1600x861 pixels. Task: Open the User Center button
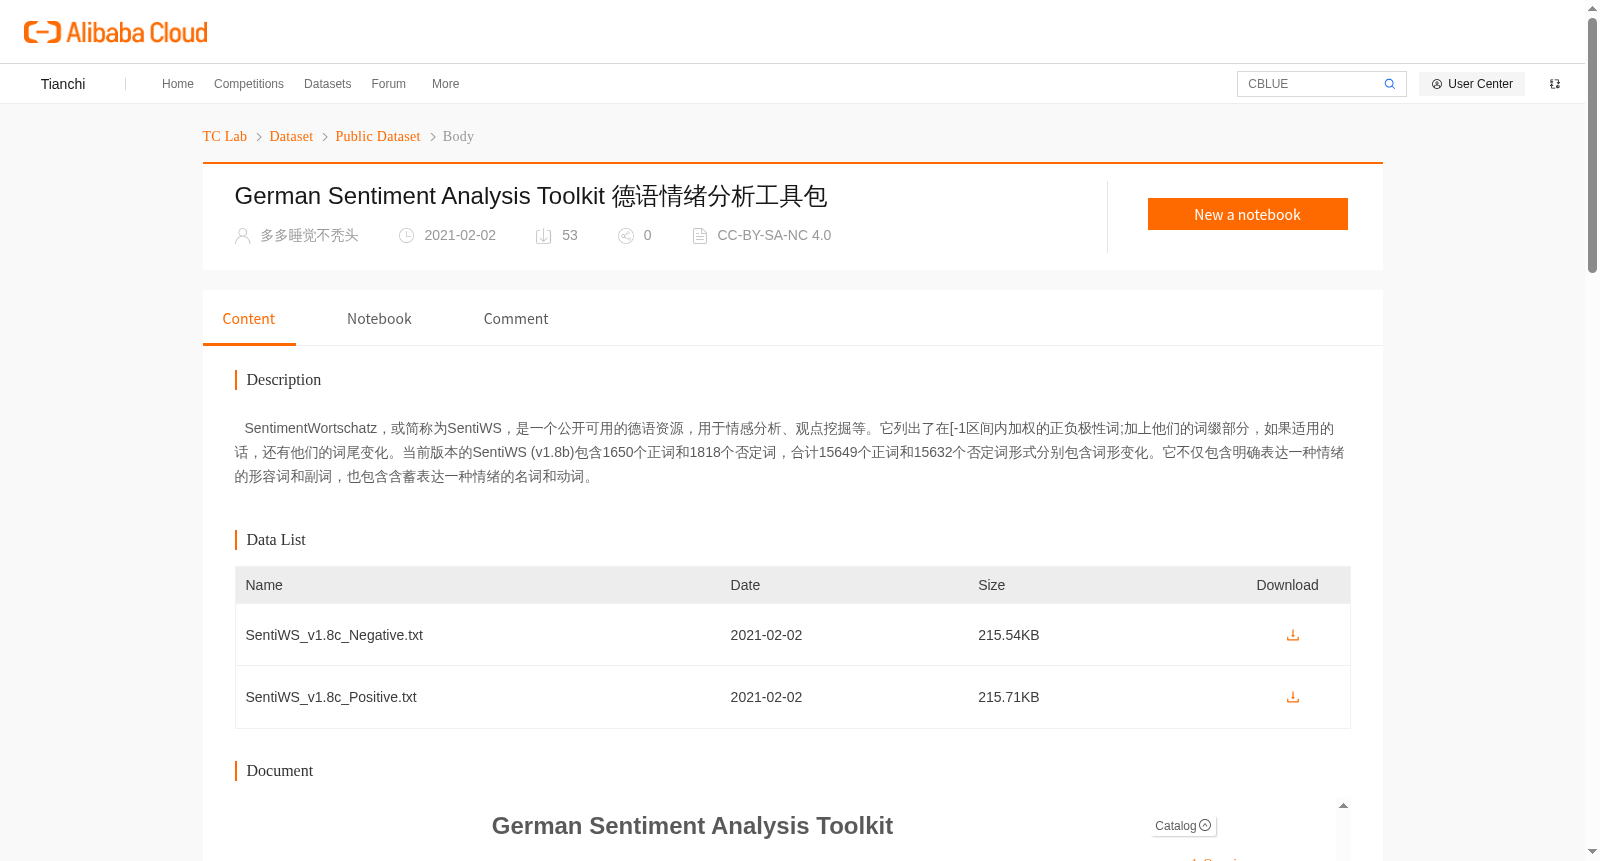[1472, 84]
